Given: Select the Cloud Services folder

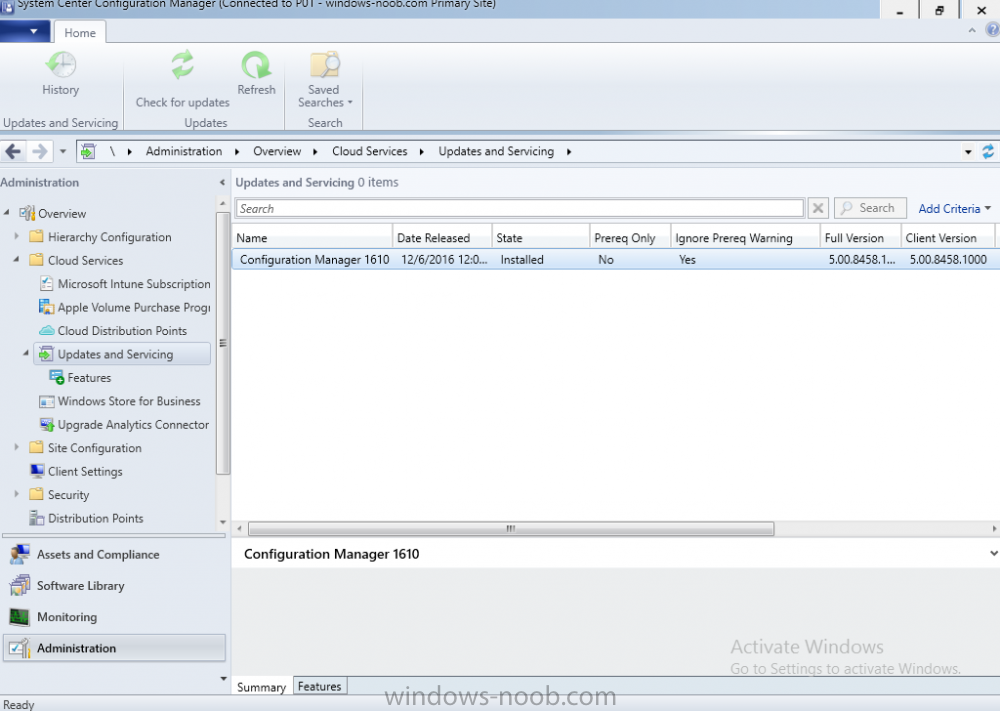Looking at the screenshot, I should coord(77,260).
